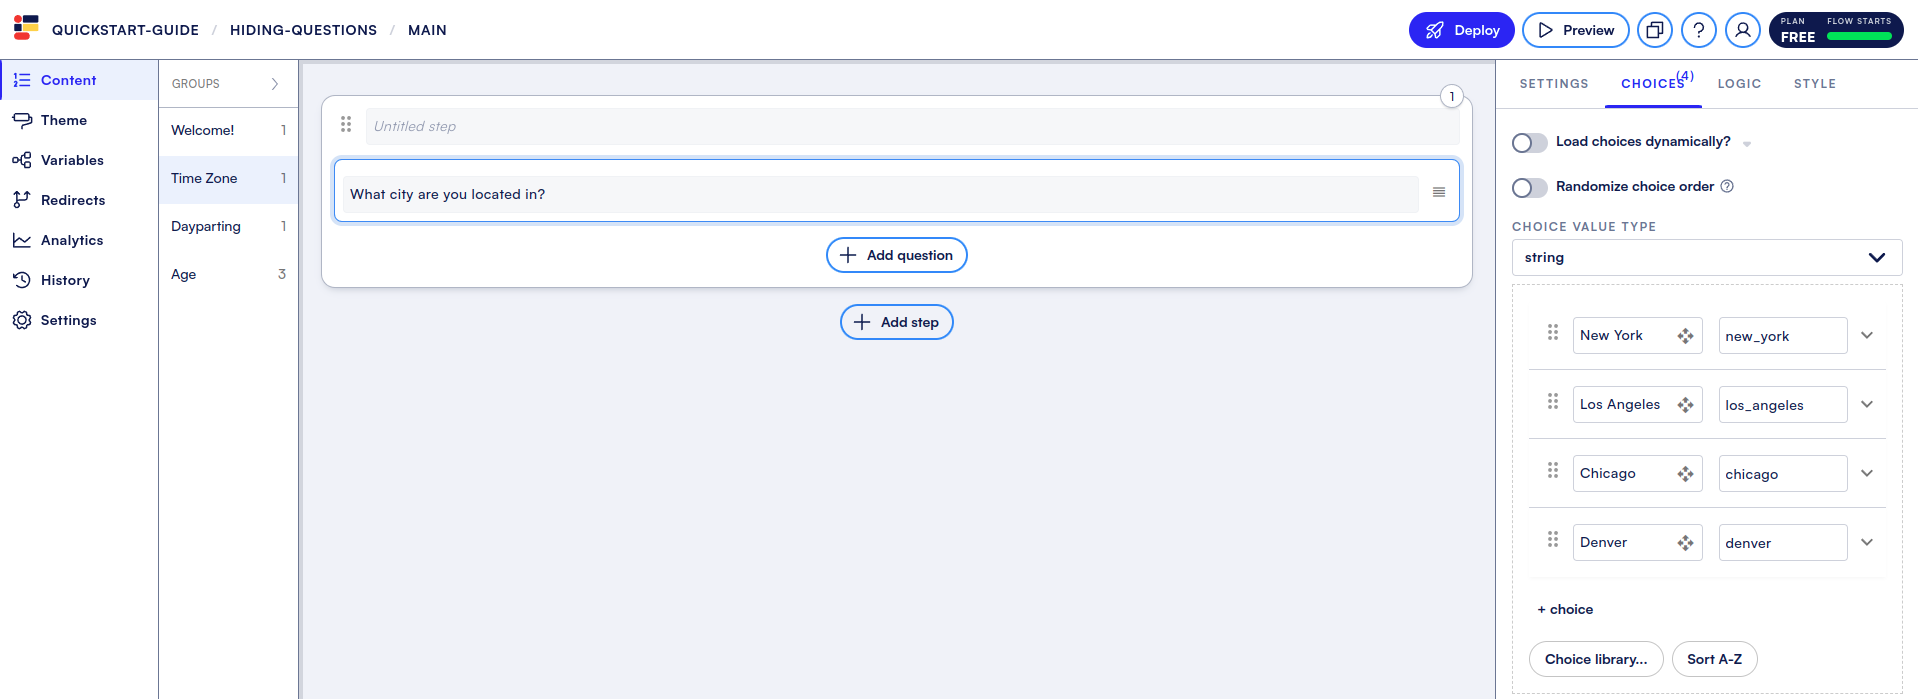Click the duplicate flow icon in header
Screen dimensions: 1918x699
coord(1655,30)
